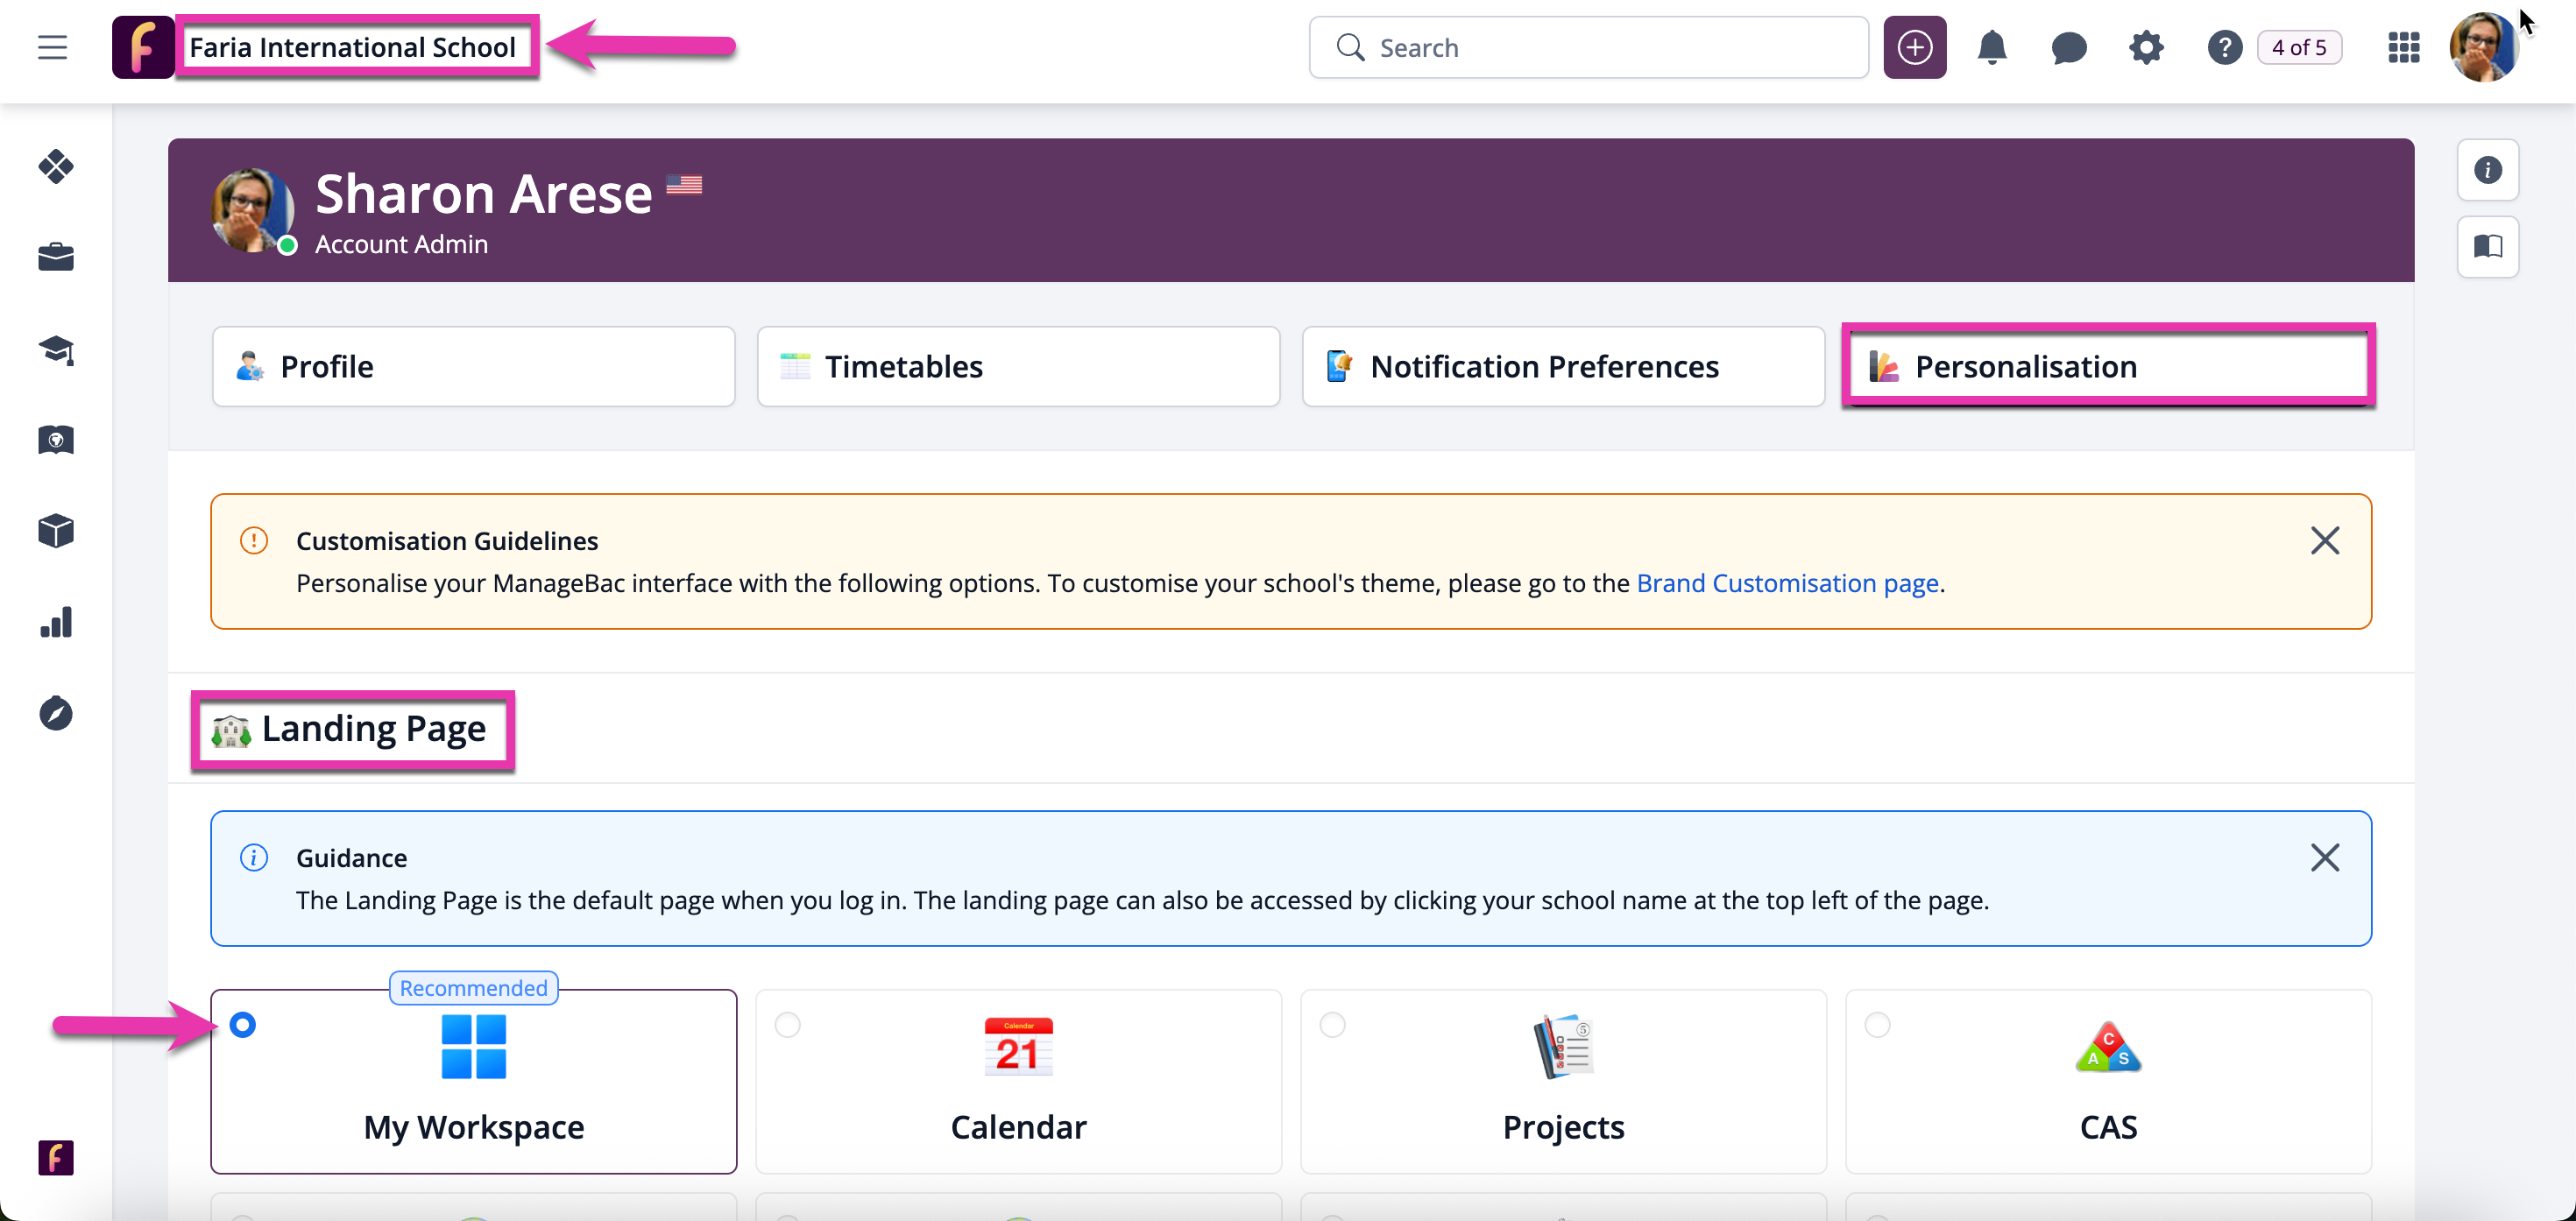This screenshot has height=1221, width=2576.
Task: Follow the Brand Customisation page link
Action: pyautogui.click(x=1787, y=583)
